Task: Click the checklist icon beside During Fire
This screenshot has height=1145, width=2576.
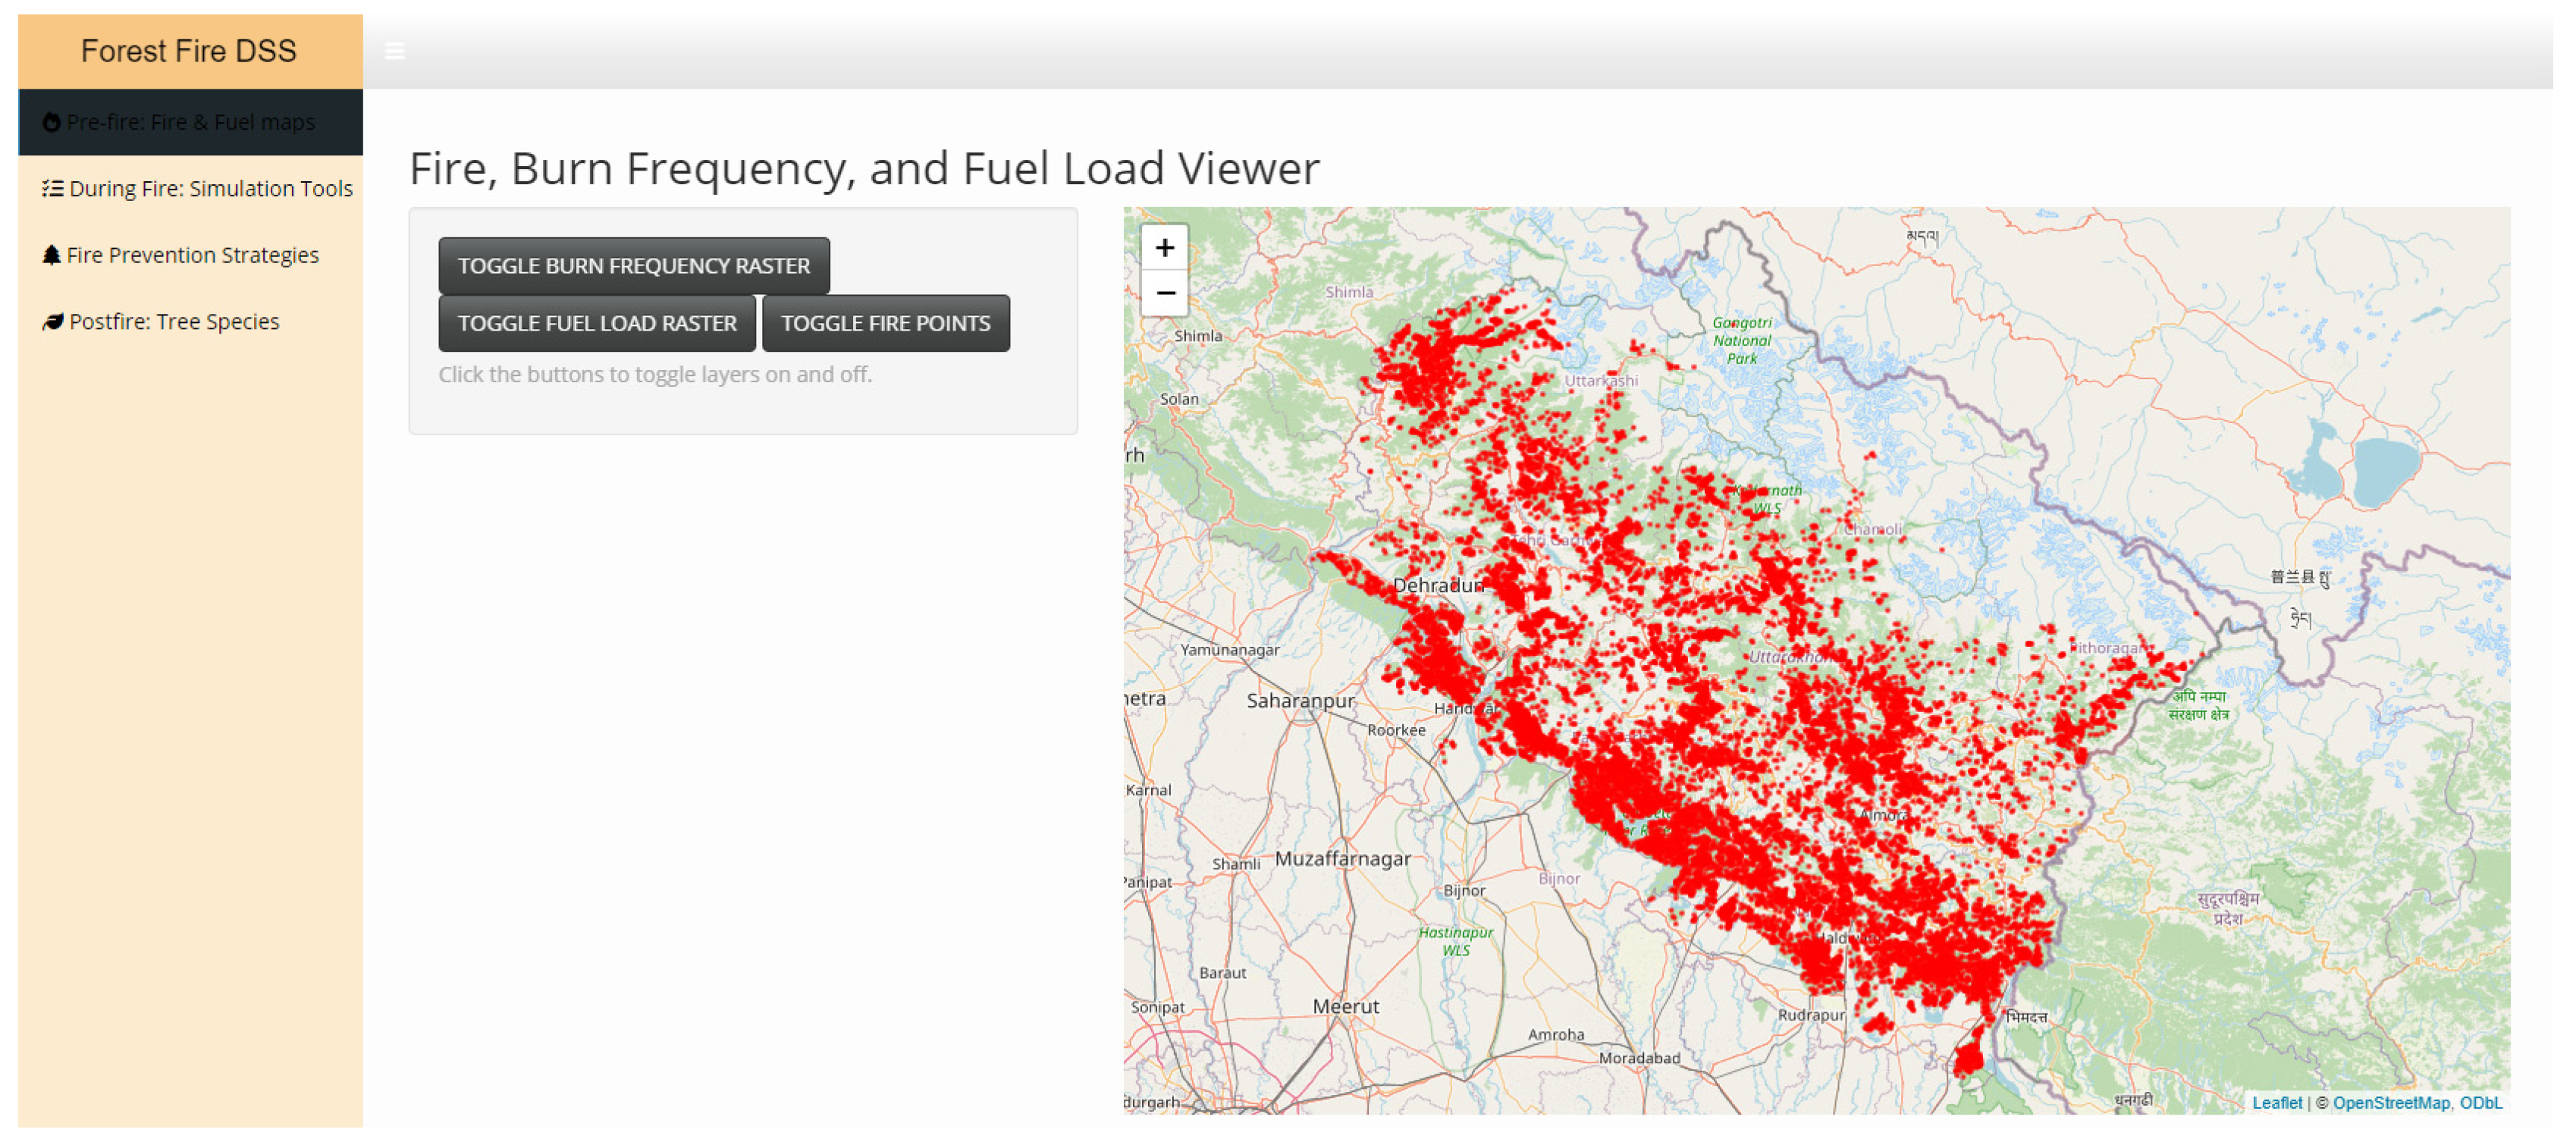Action: [x=53, y=188]
